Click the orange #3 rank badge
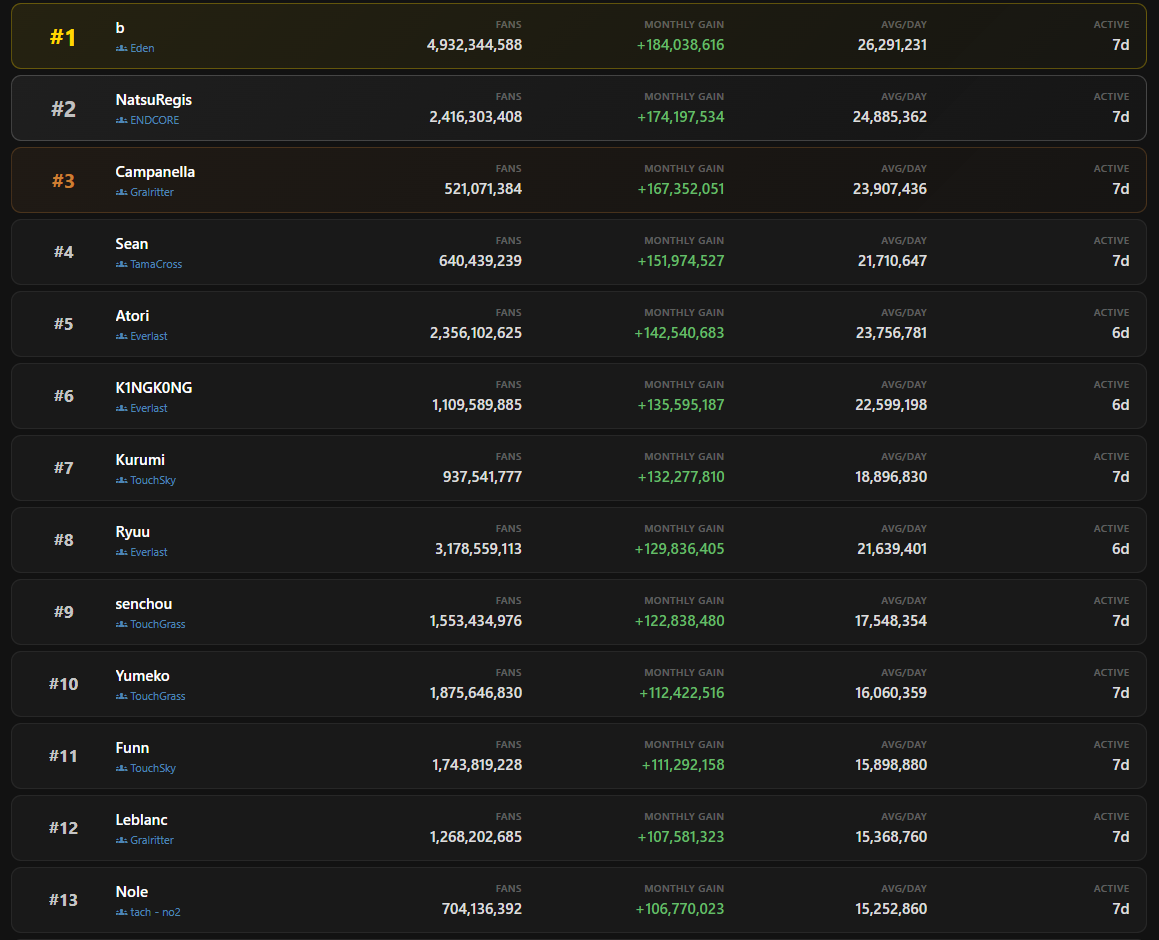Viewport: 1159px width, 940px height. [63, 181]
